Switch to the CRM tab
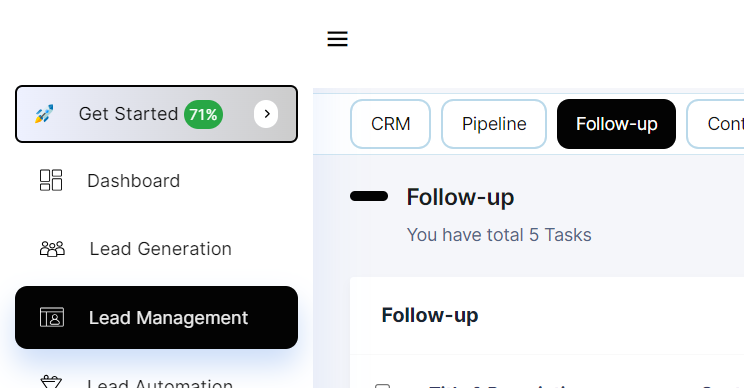The width and height of the screenshot is (744, 388). tap(391, 124)
